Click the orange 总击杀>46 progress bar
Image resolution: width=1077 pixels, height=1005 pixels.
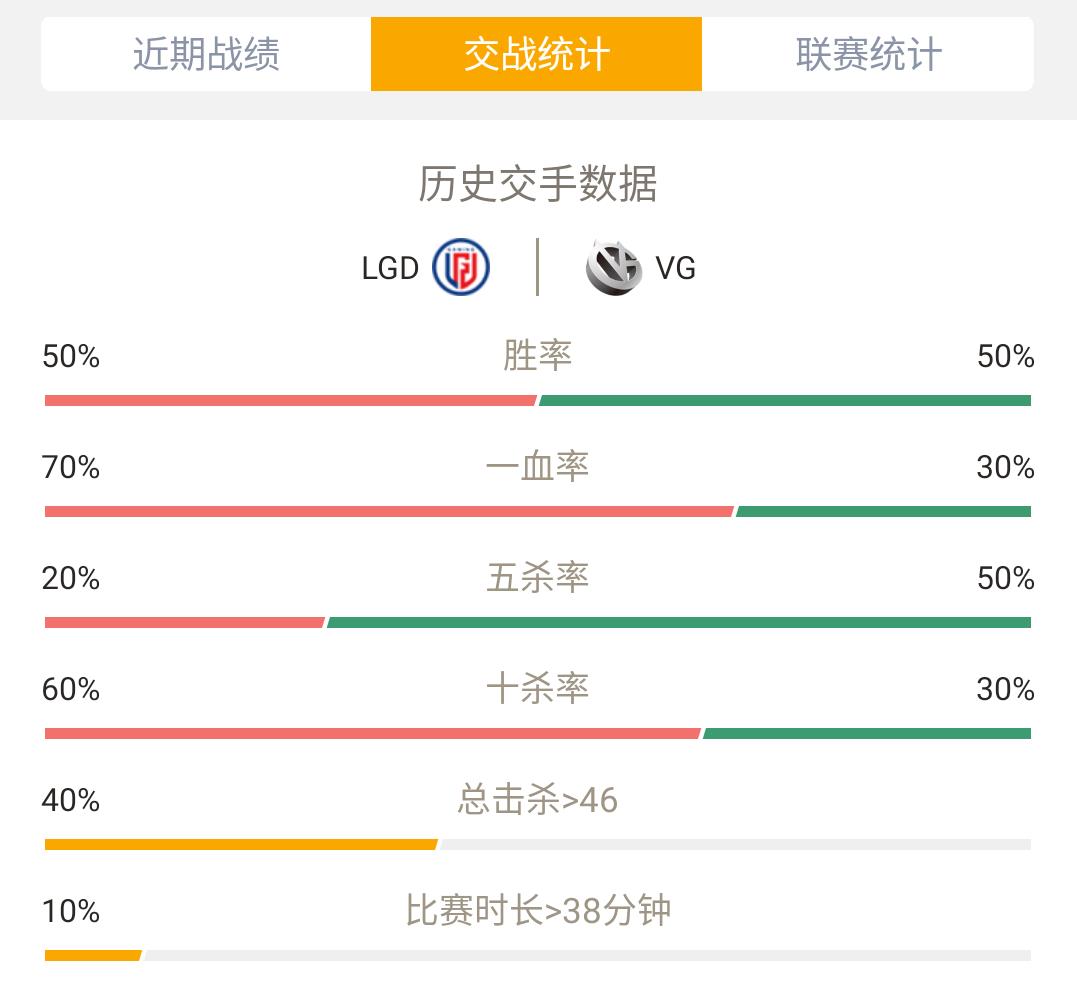(241, 844)
